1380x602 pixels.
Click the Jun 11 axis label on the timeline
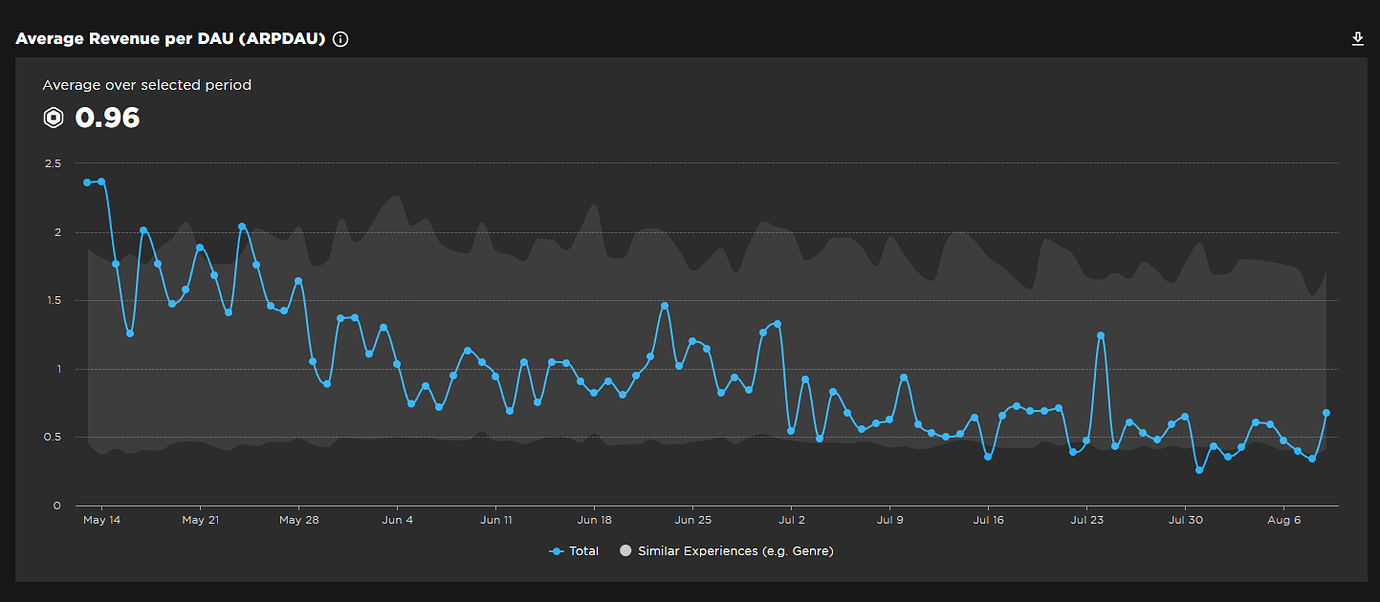pos(496,520)
